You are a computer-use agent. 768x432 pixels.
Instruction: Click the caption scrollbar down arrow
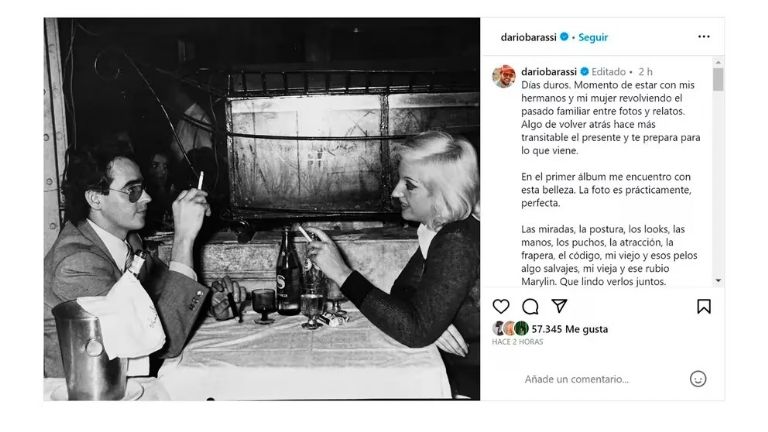click(x=718, y=281)
